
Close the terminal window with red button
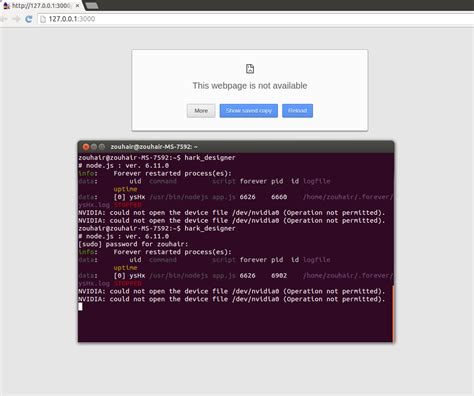click(x=86, y=147)
